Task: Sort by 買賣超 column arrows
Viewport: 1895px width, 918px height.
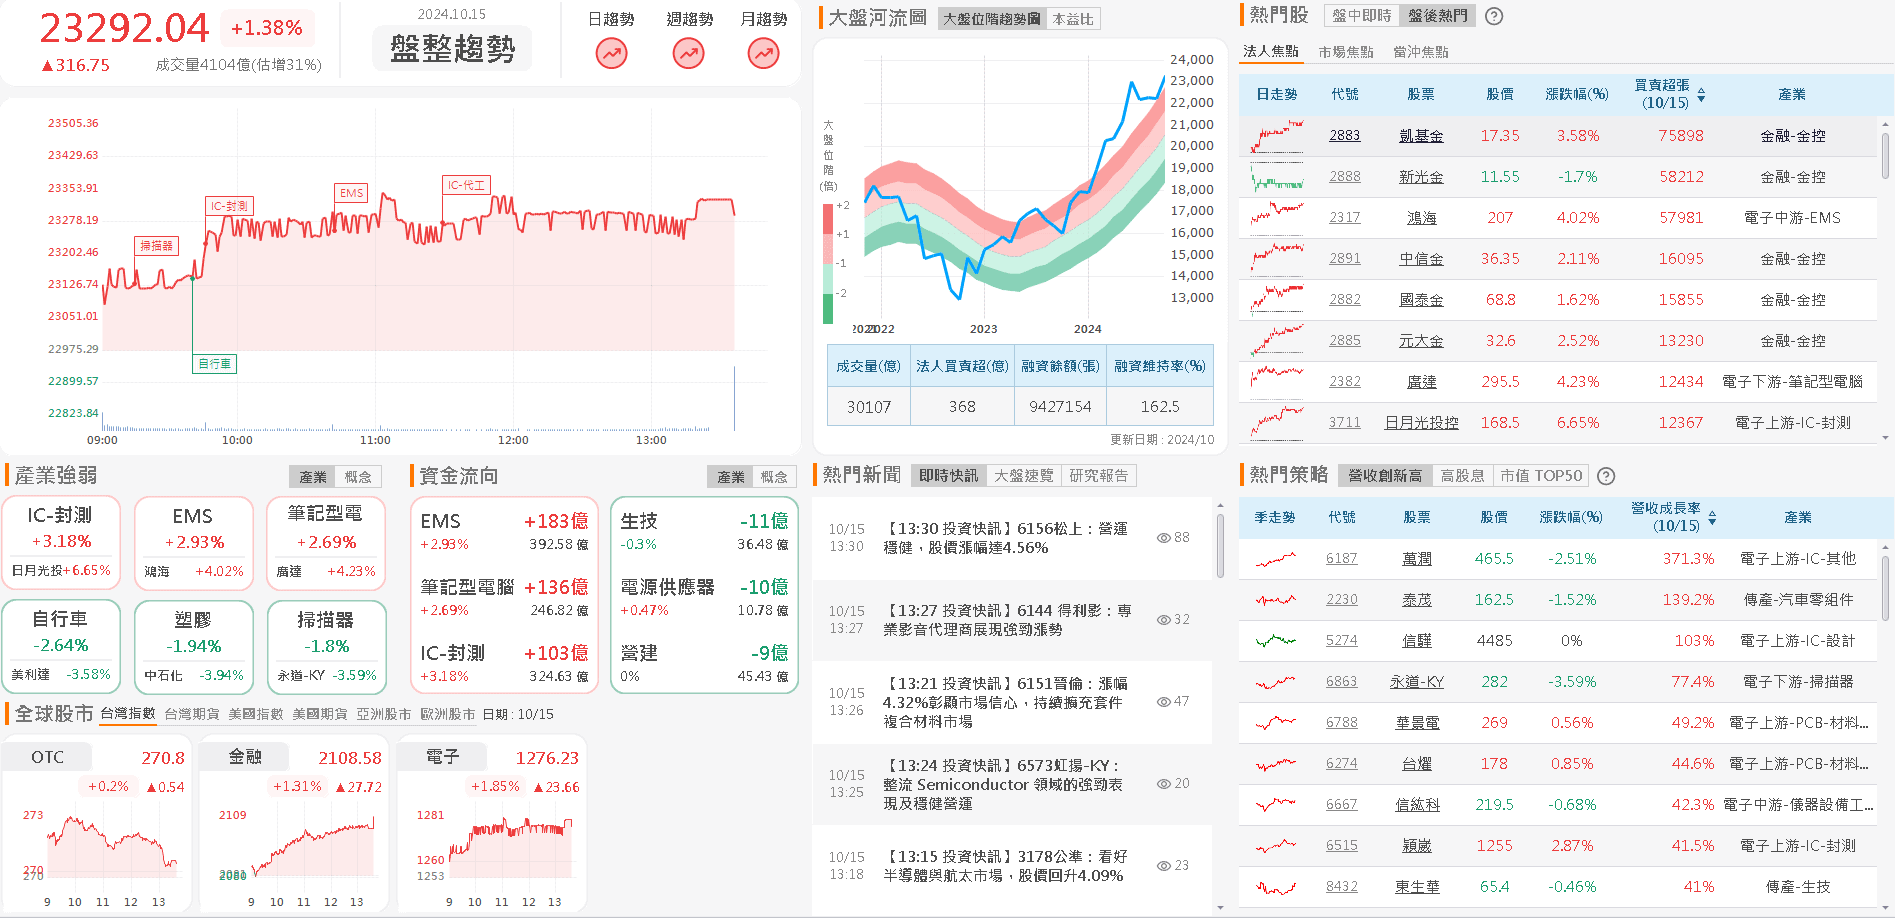Action: (1701, 95)
